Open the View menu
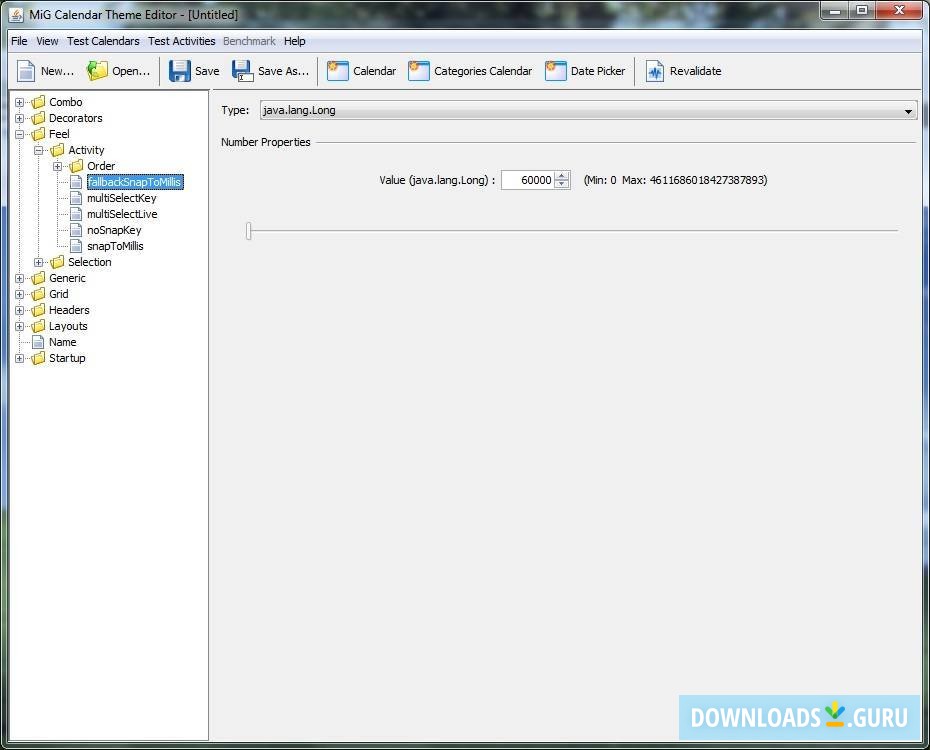Screen dimensions: 930x750 [x=47, y=41]
